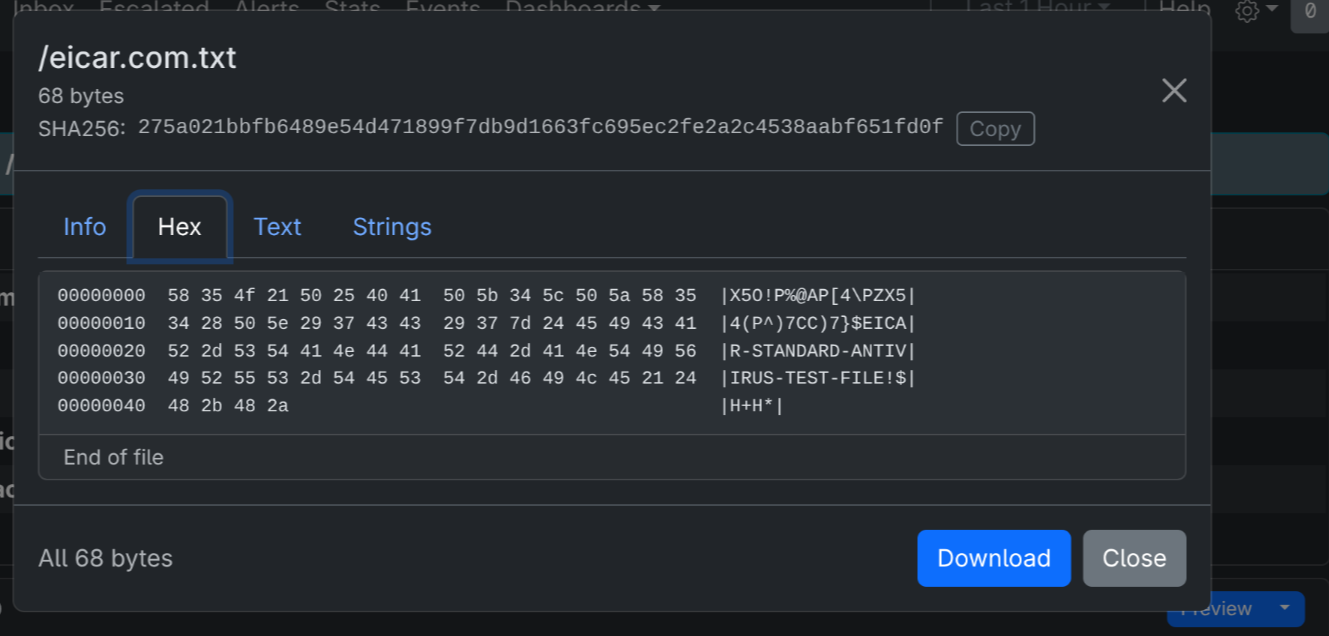Screen dimensions: 1329x636
Task: Click hex offset 00000030 row
Action: coord(486,378)
